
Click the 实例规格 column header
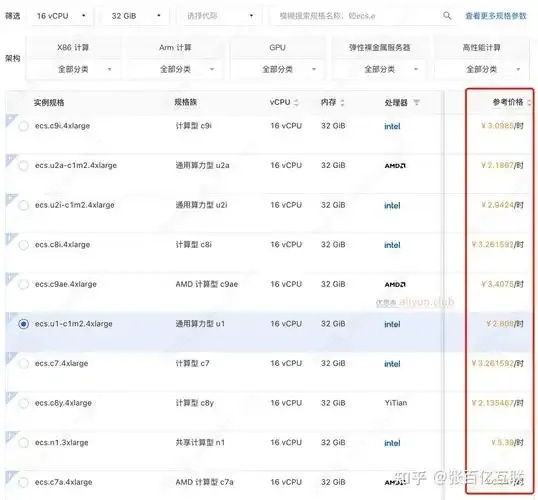tap(49, 102)
